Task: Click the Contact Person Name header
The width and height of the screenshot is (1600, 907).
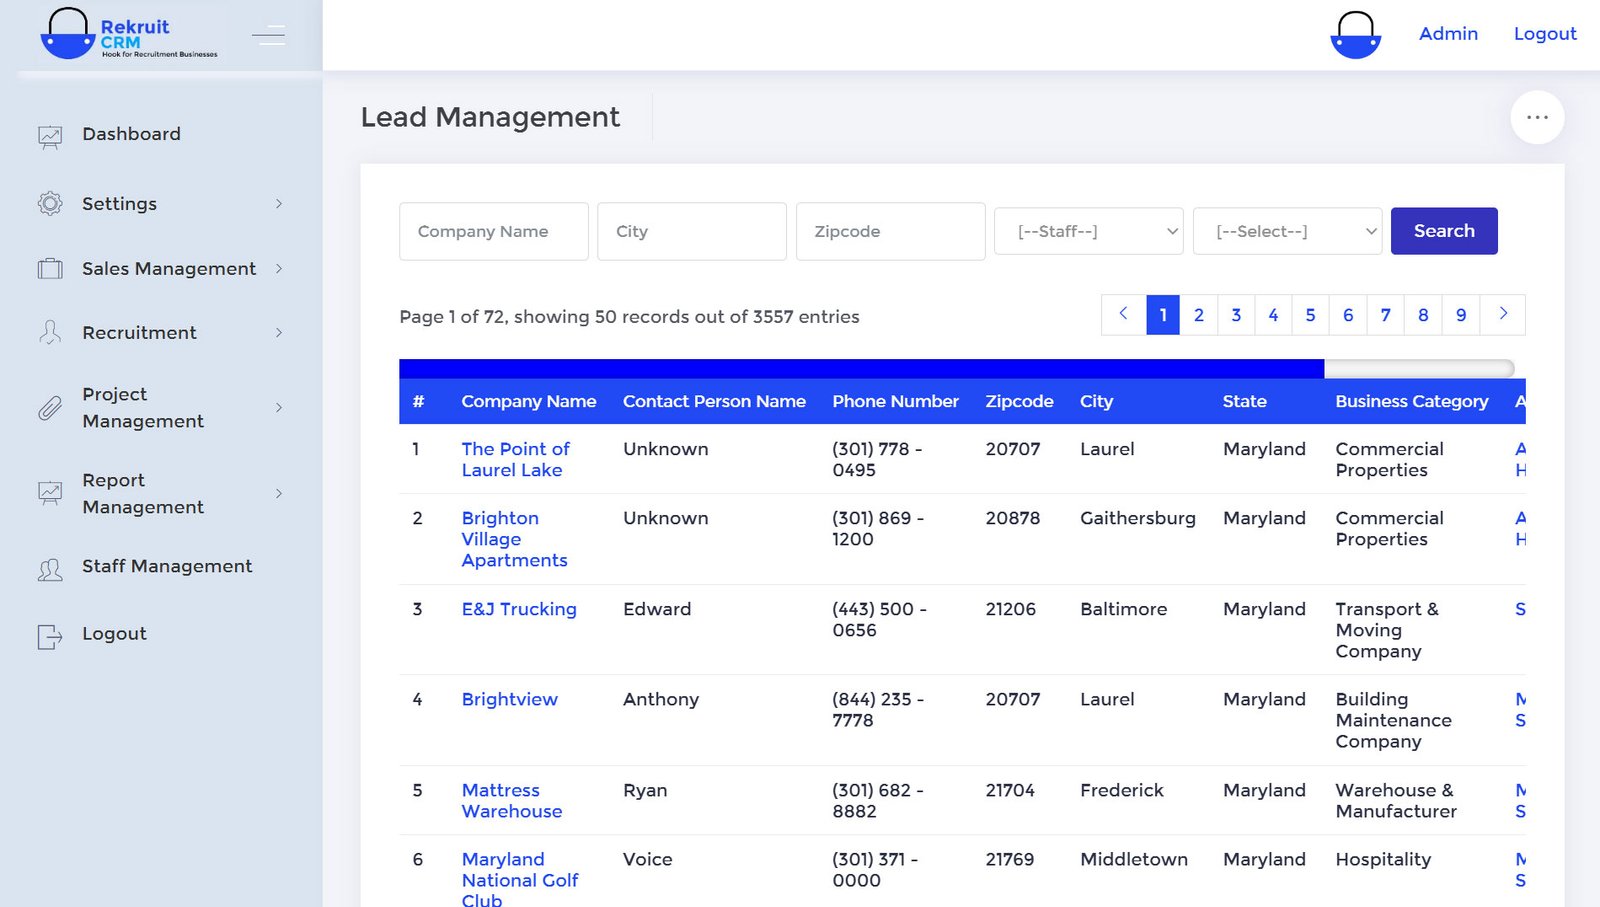Action: click(x=714, y=401)
